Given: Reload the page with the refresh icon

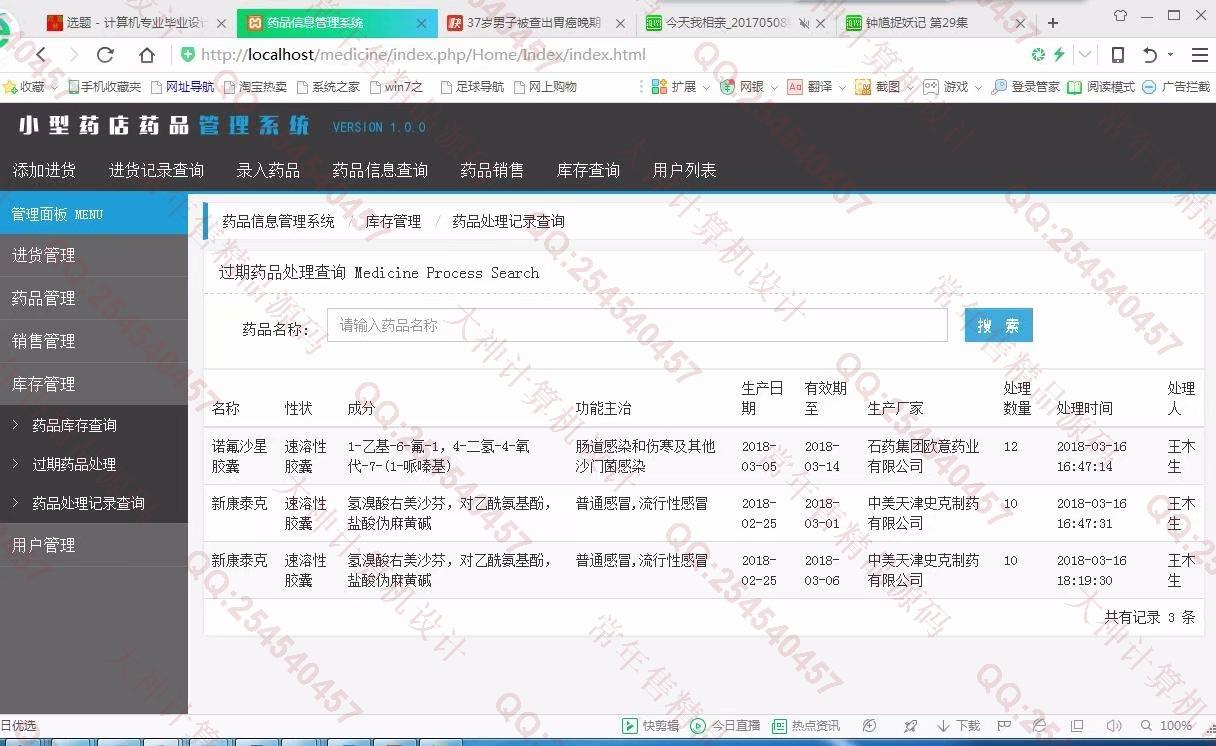Looking at the screenshot, I should point(105,55).
